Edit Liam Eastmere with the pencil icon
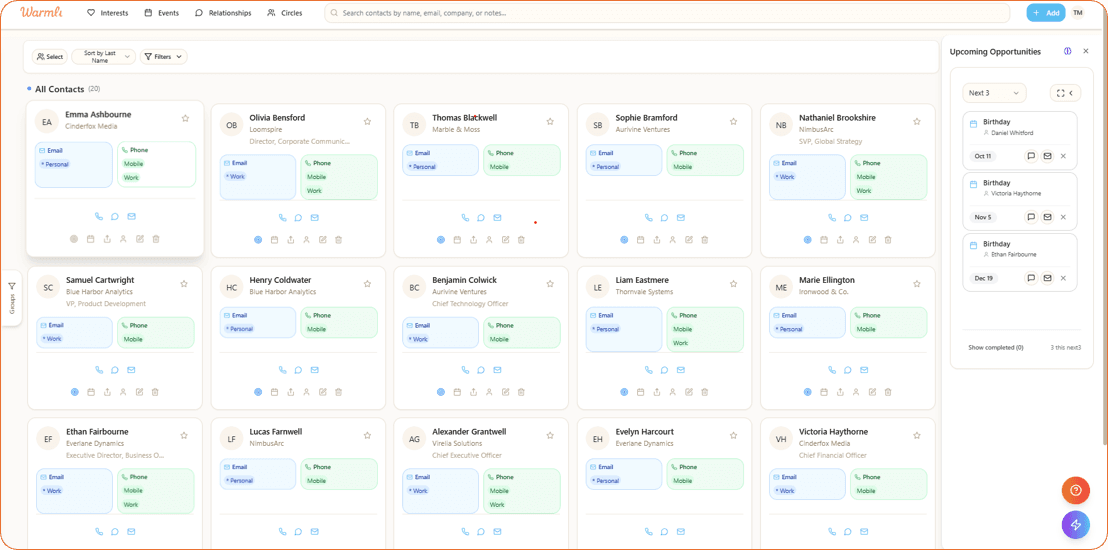The width and height of the screenshot is (1108, 550). (x=689, y=392)
